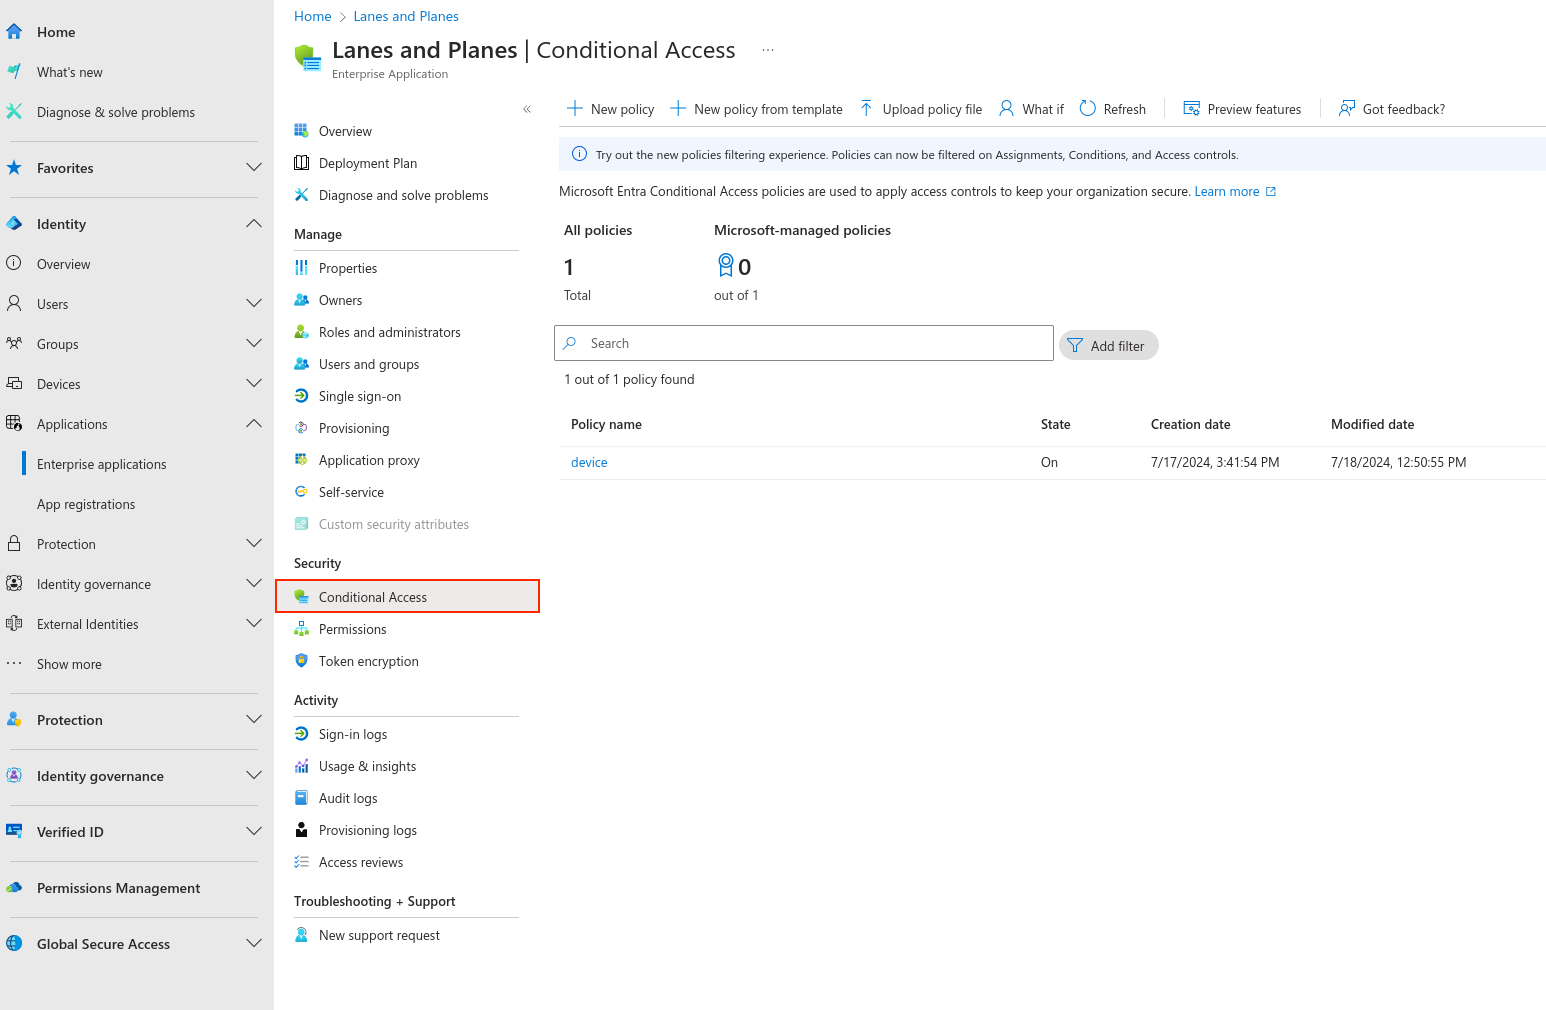Expand the External Identities chevron

point(254,623)
